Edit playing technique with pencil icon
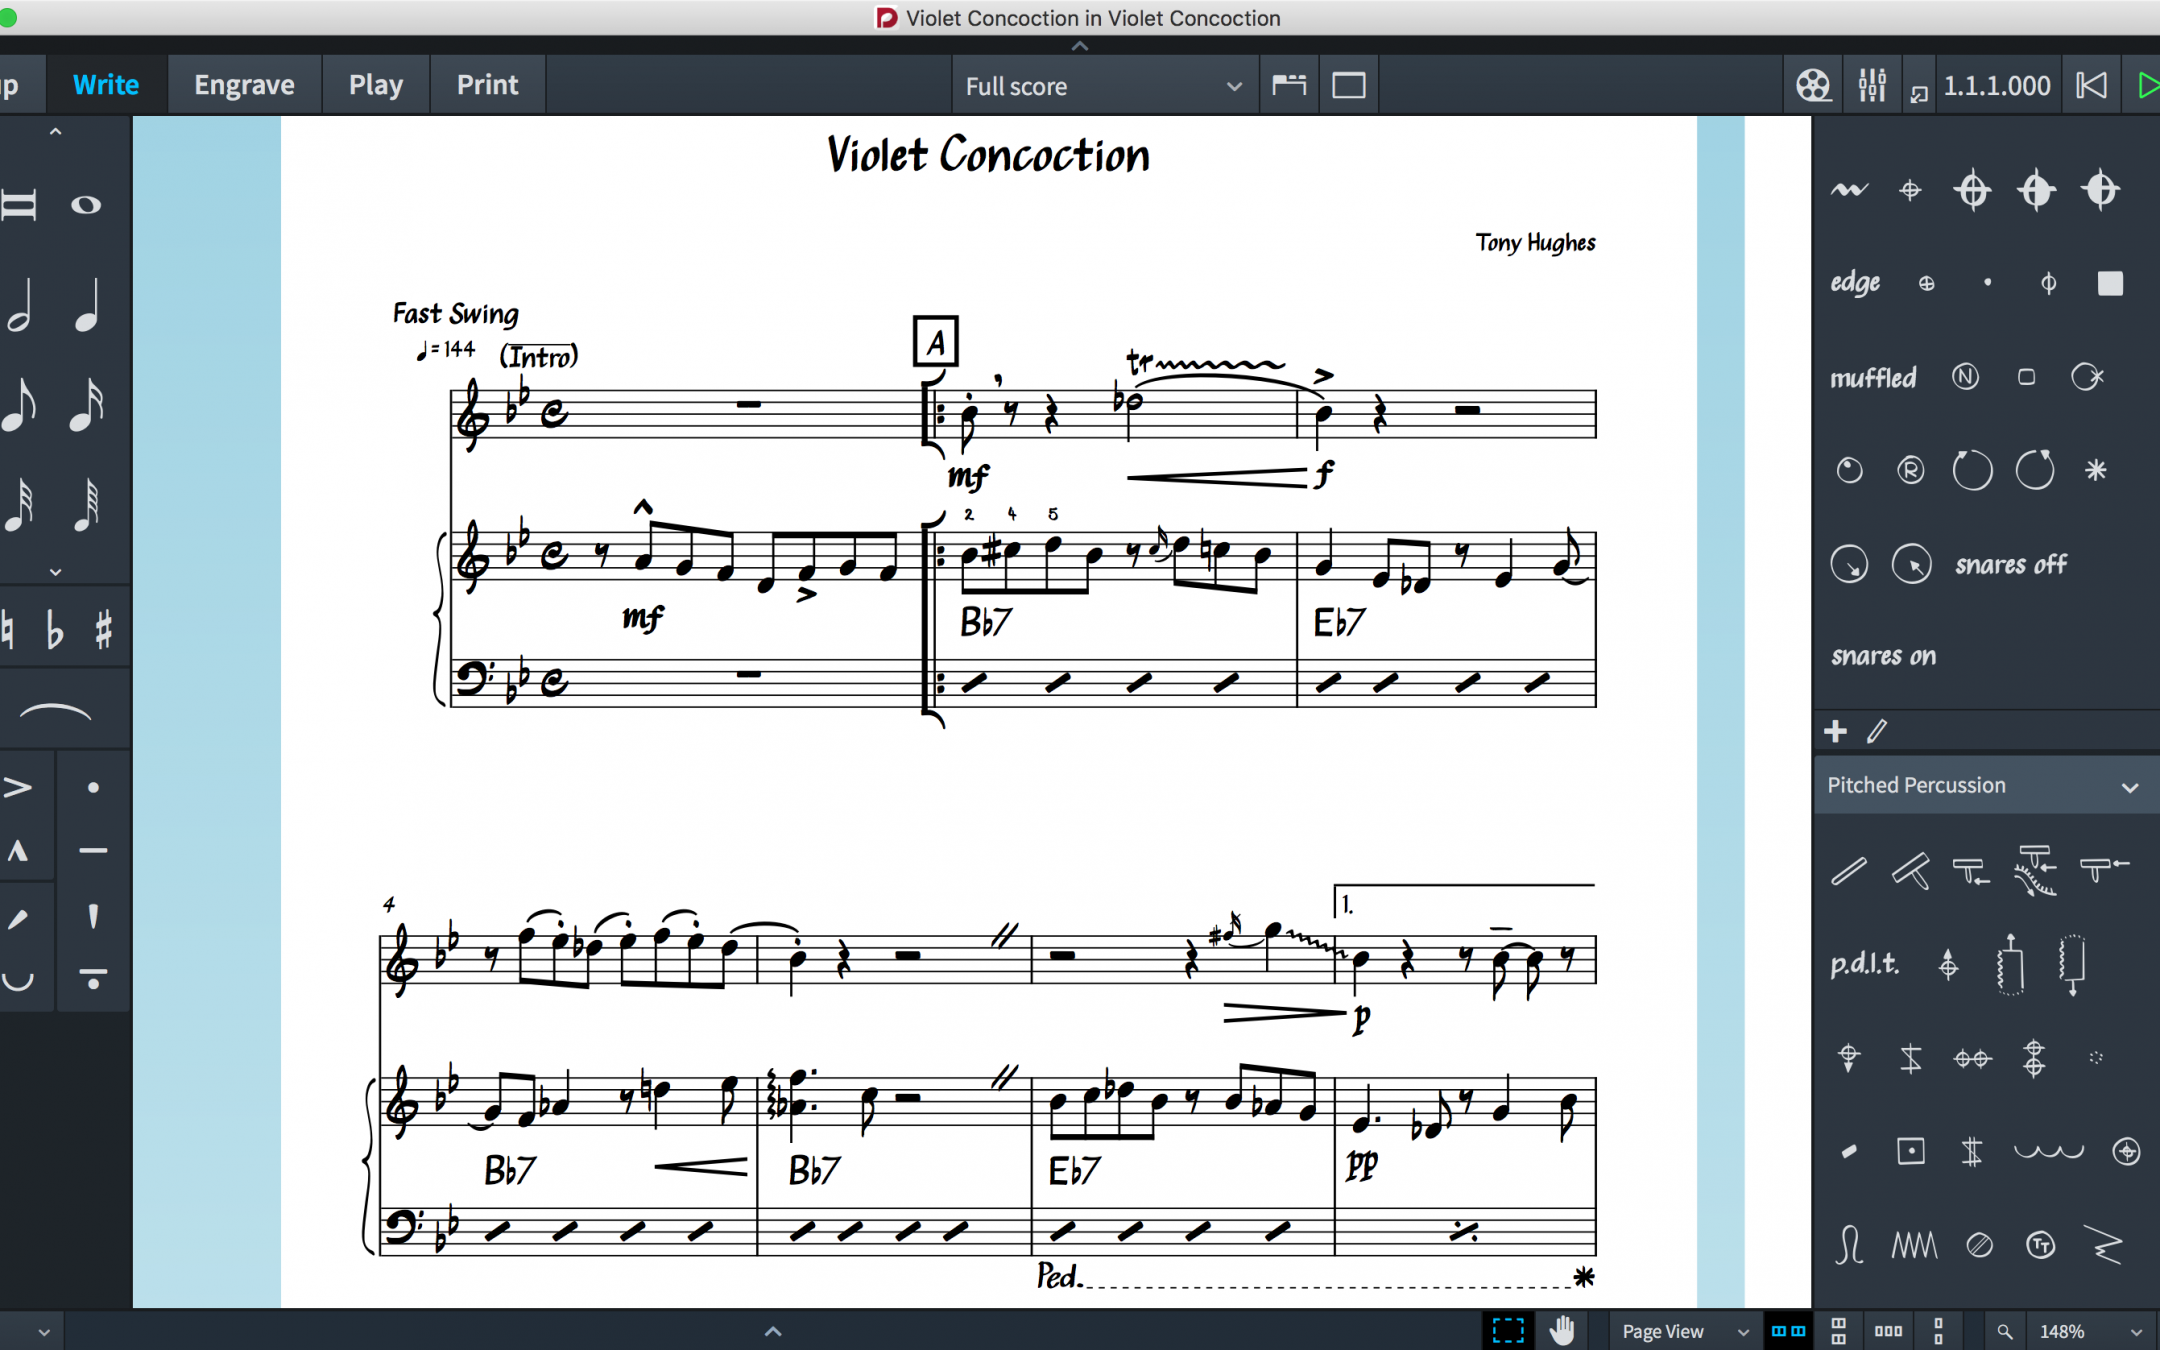Image resolution: width=2160 pixels, height=1350 pixels. tap(1877, 732)
